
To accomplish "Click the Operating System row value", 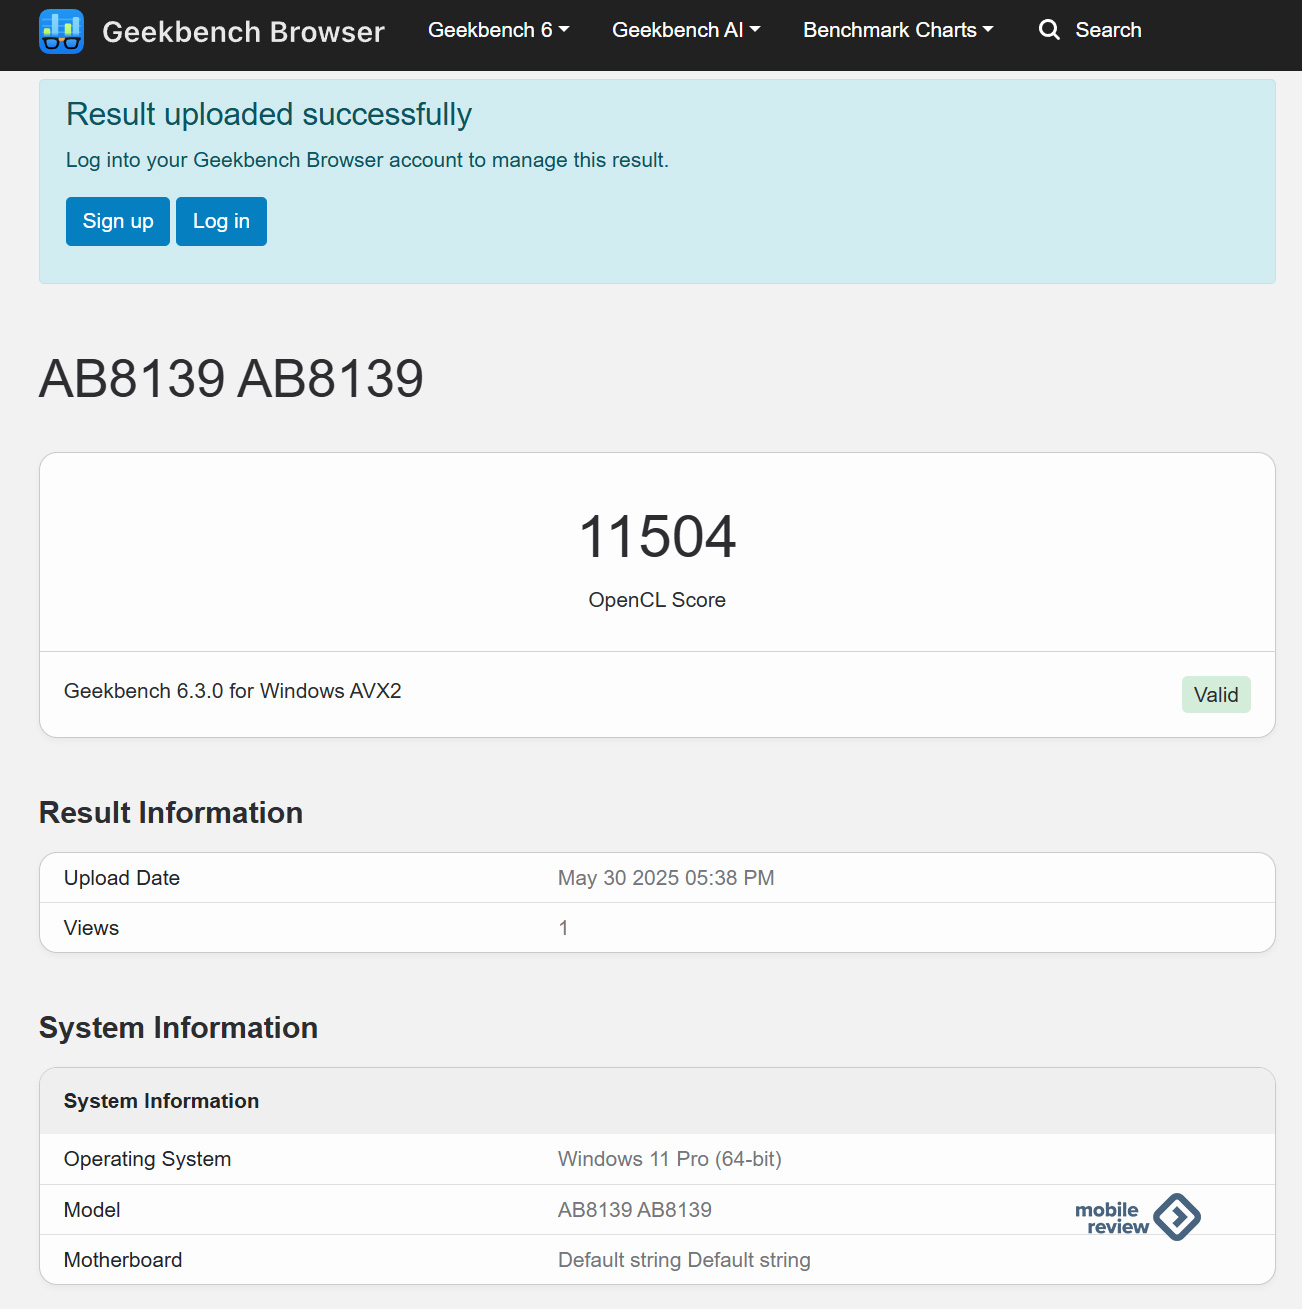I will point(669,1159).
